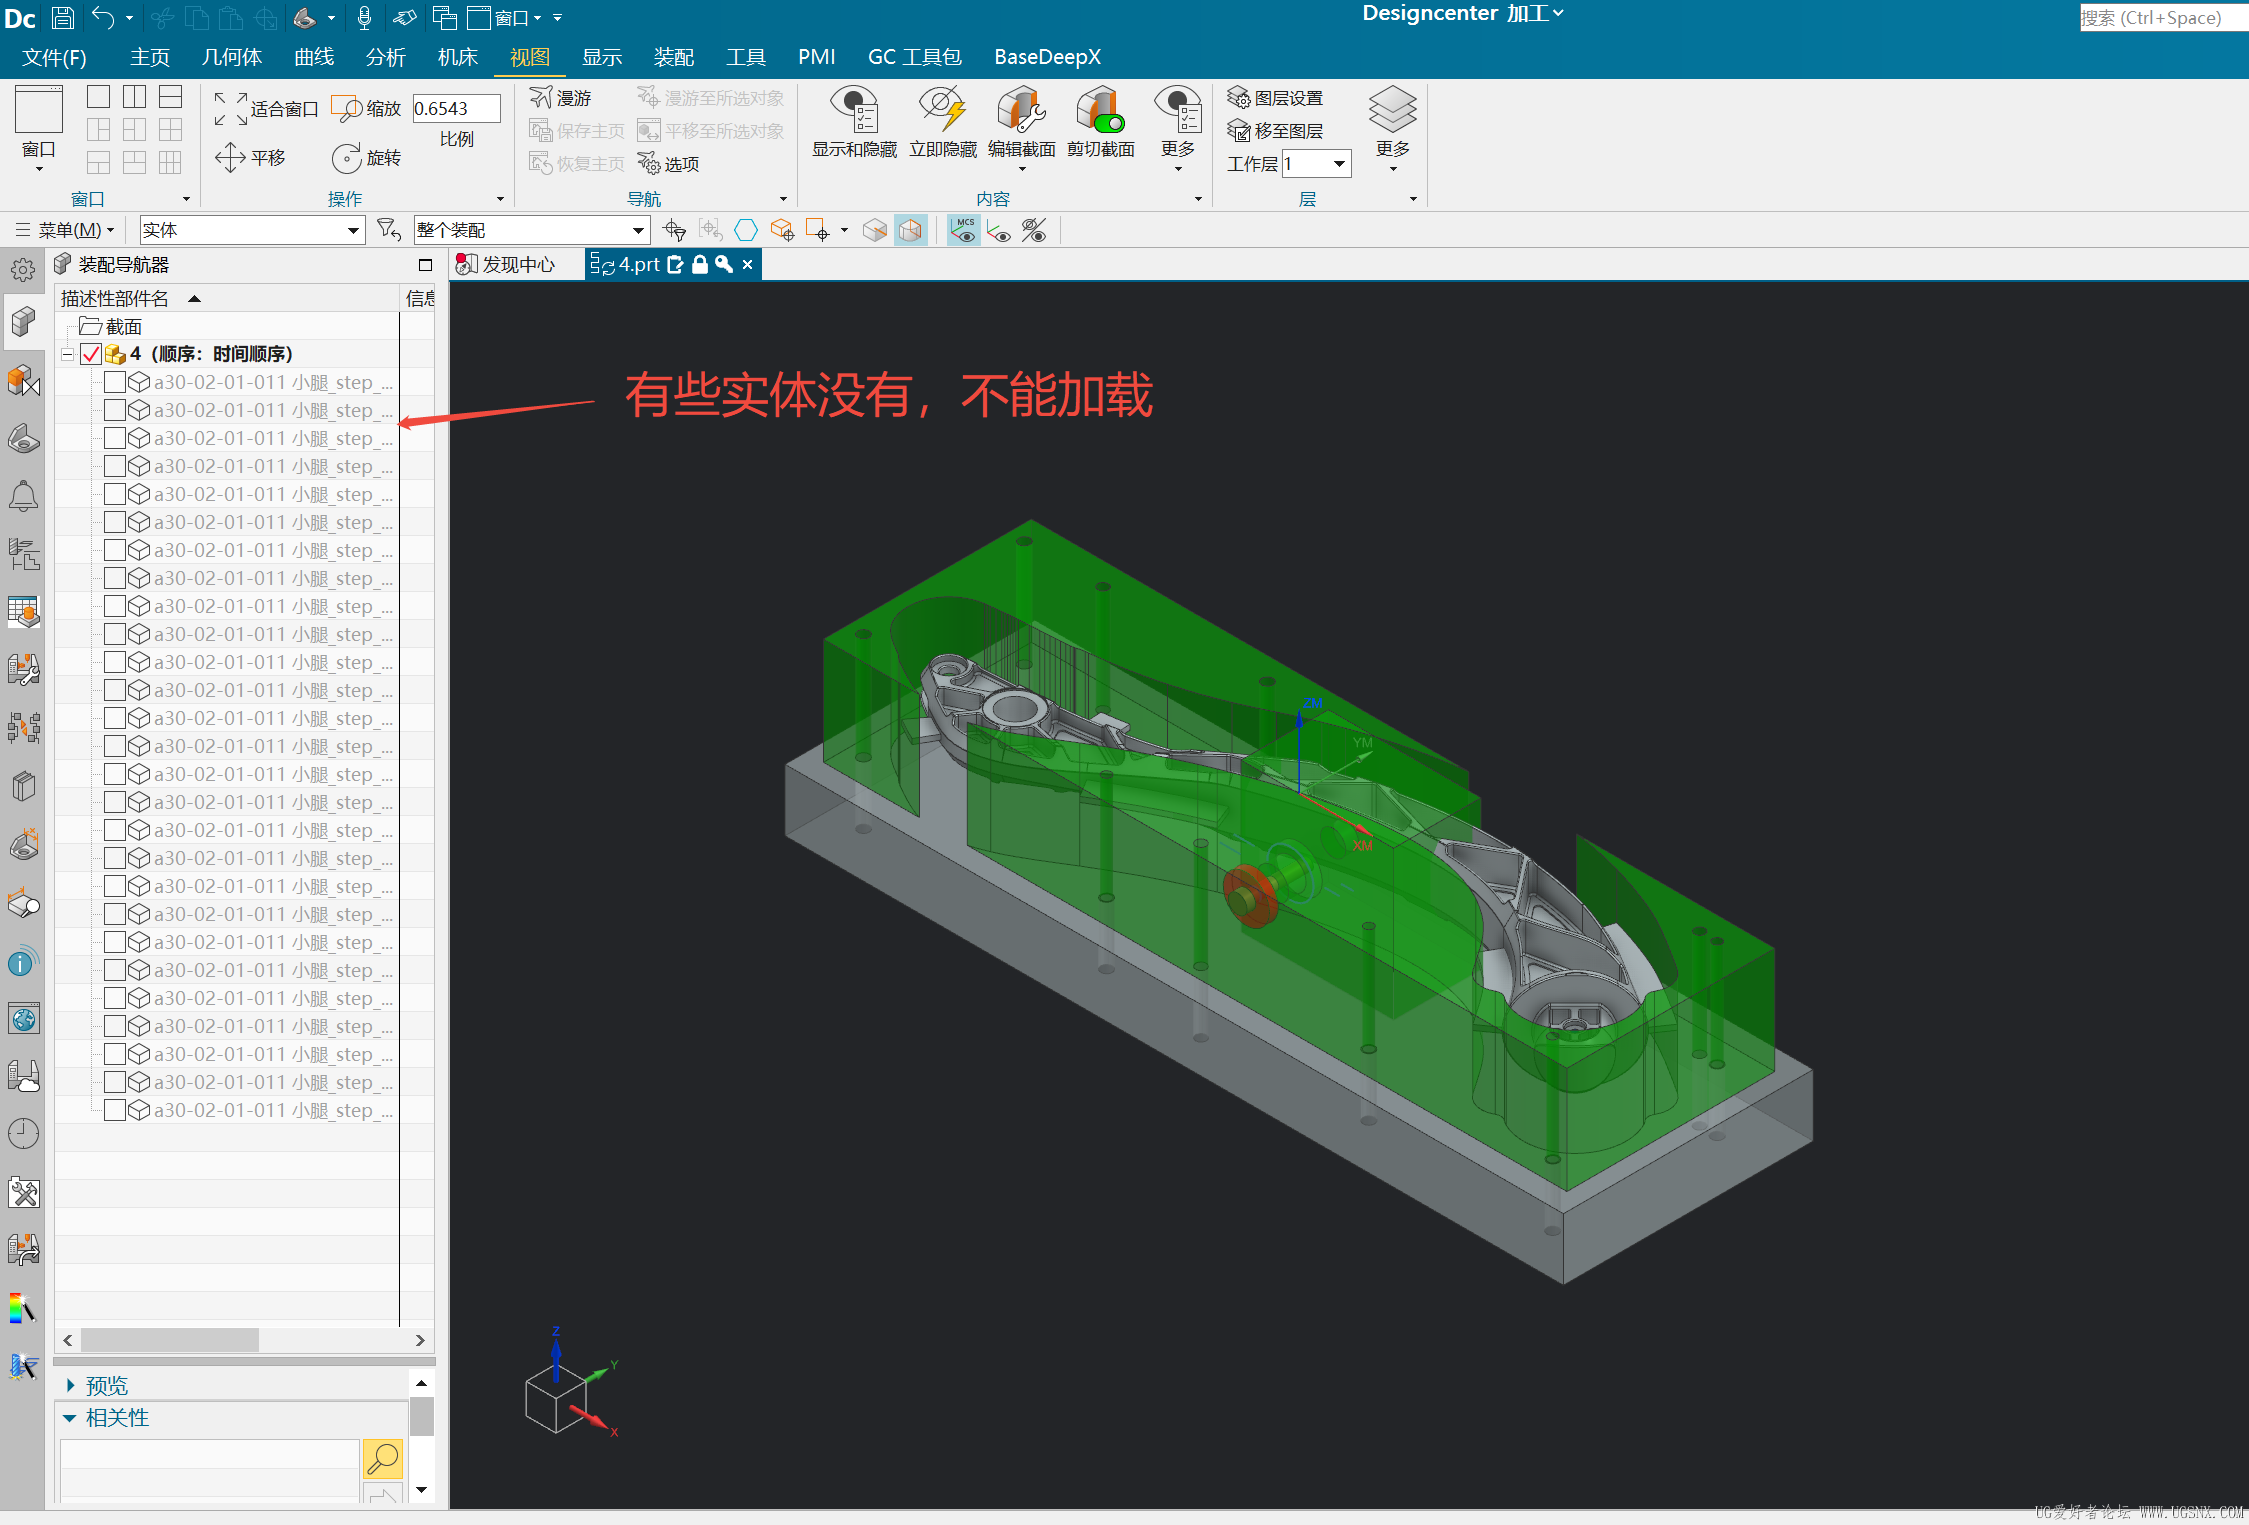Sort by Descriptive Part Name column header
The height and width of the screenshot is (1525, 2249).
coord(227,298)
